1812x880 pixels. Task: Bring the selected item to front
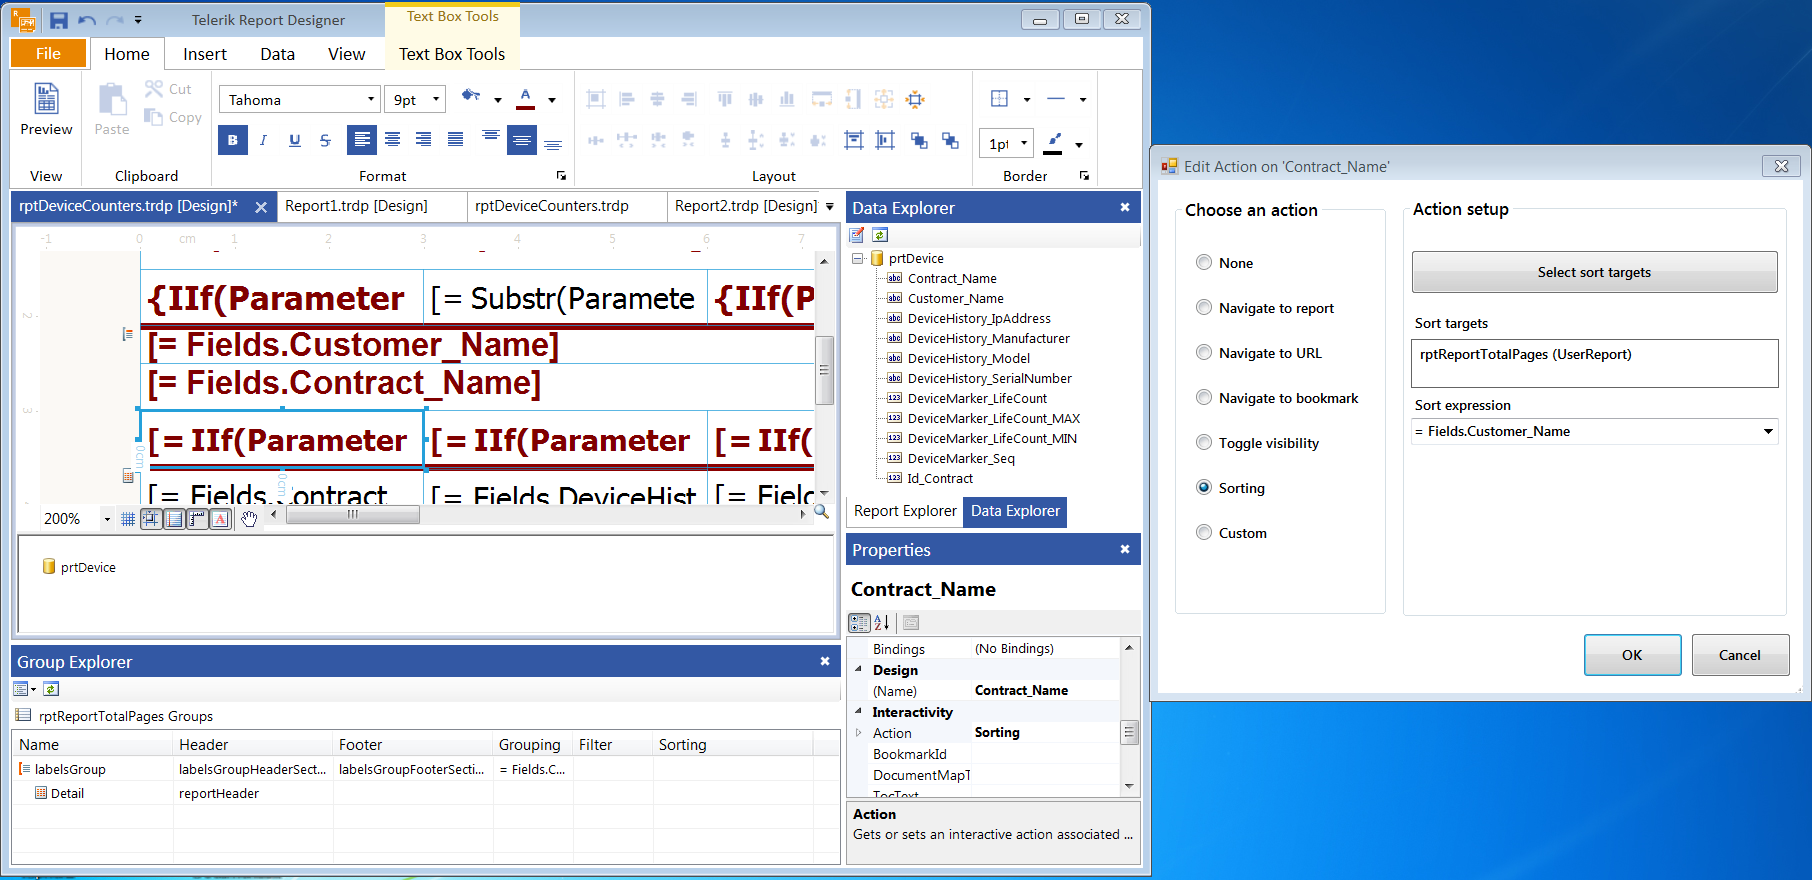[919, 140]
